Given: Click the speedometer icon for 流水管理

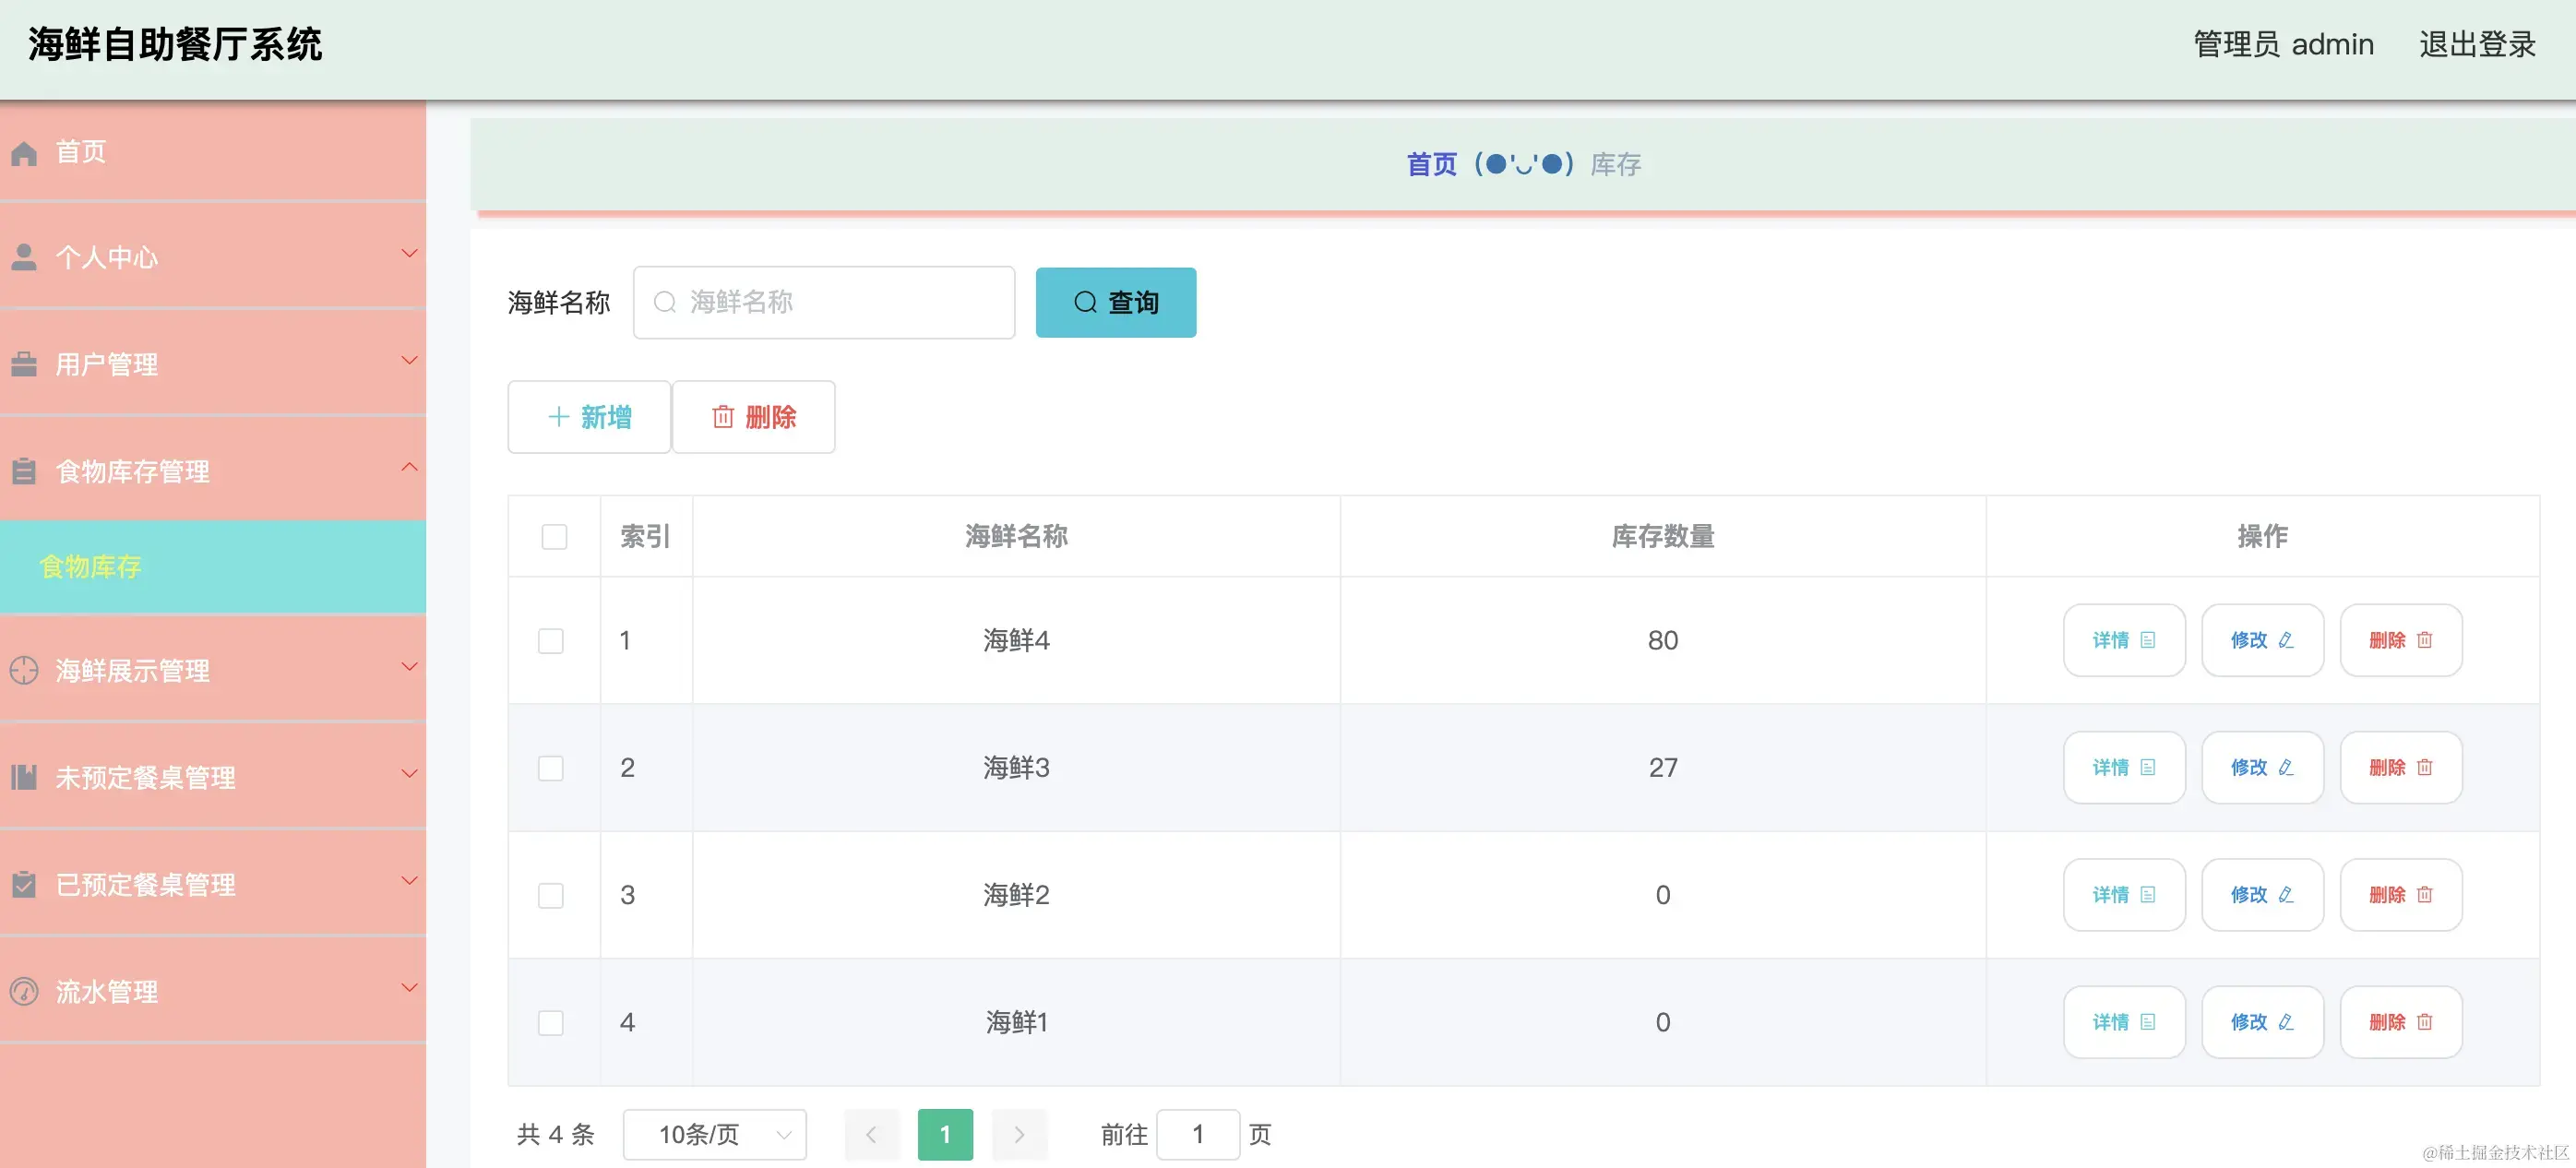Looking at the screenshot, I should click(24, 992).
